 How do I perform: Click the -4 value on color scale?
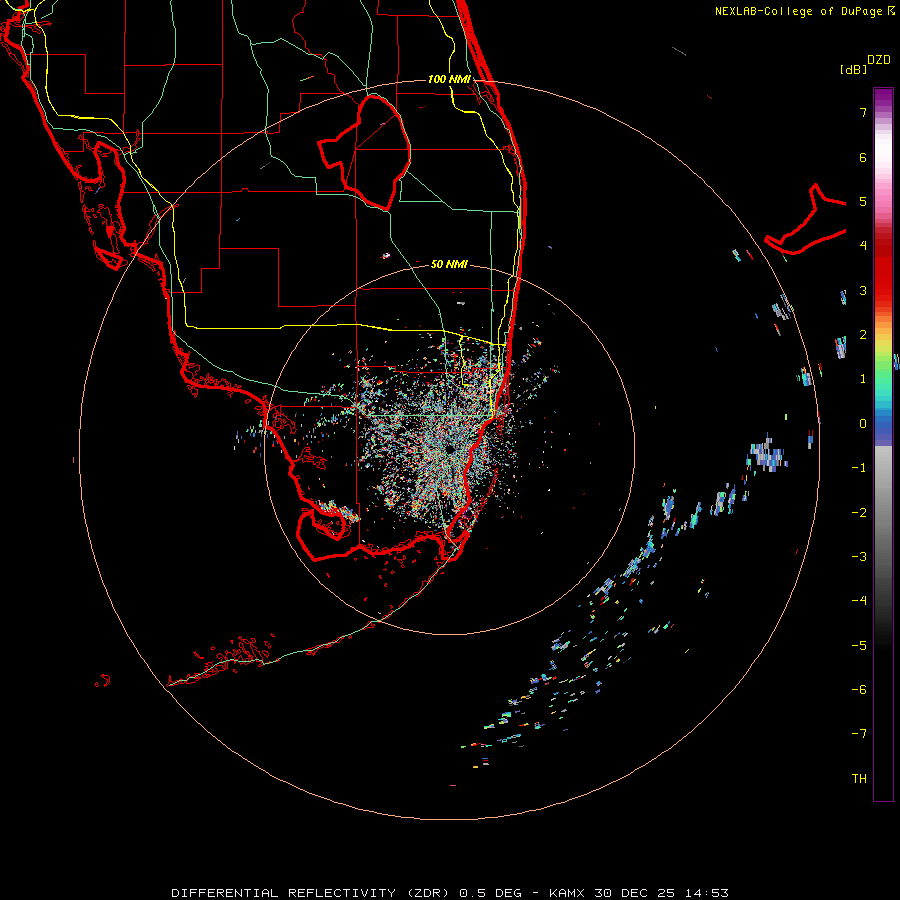(x=859, y=601)
